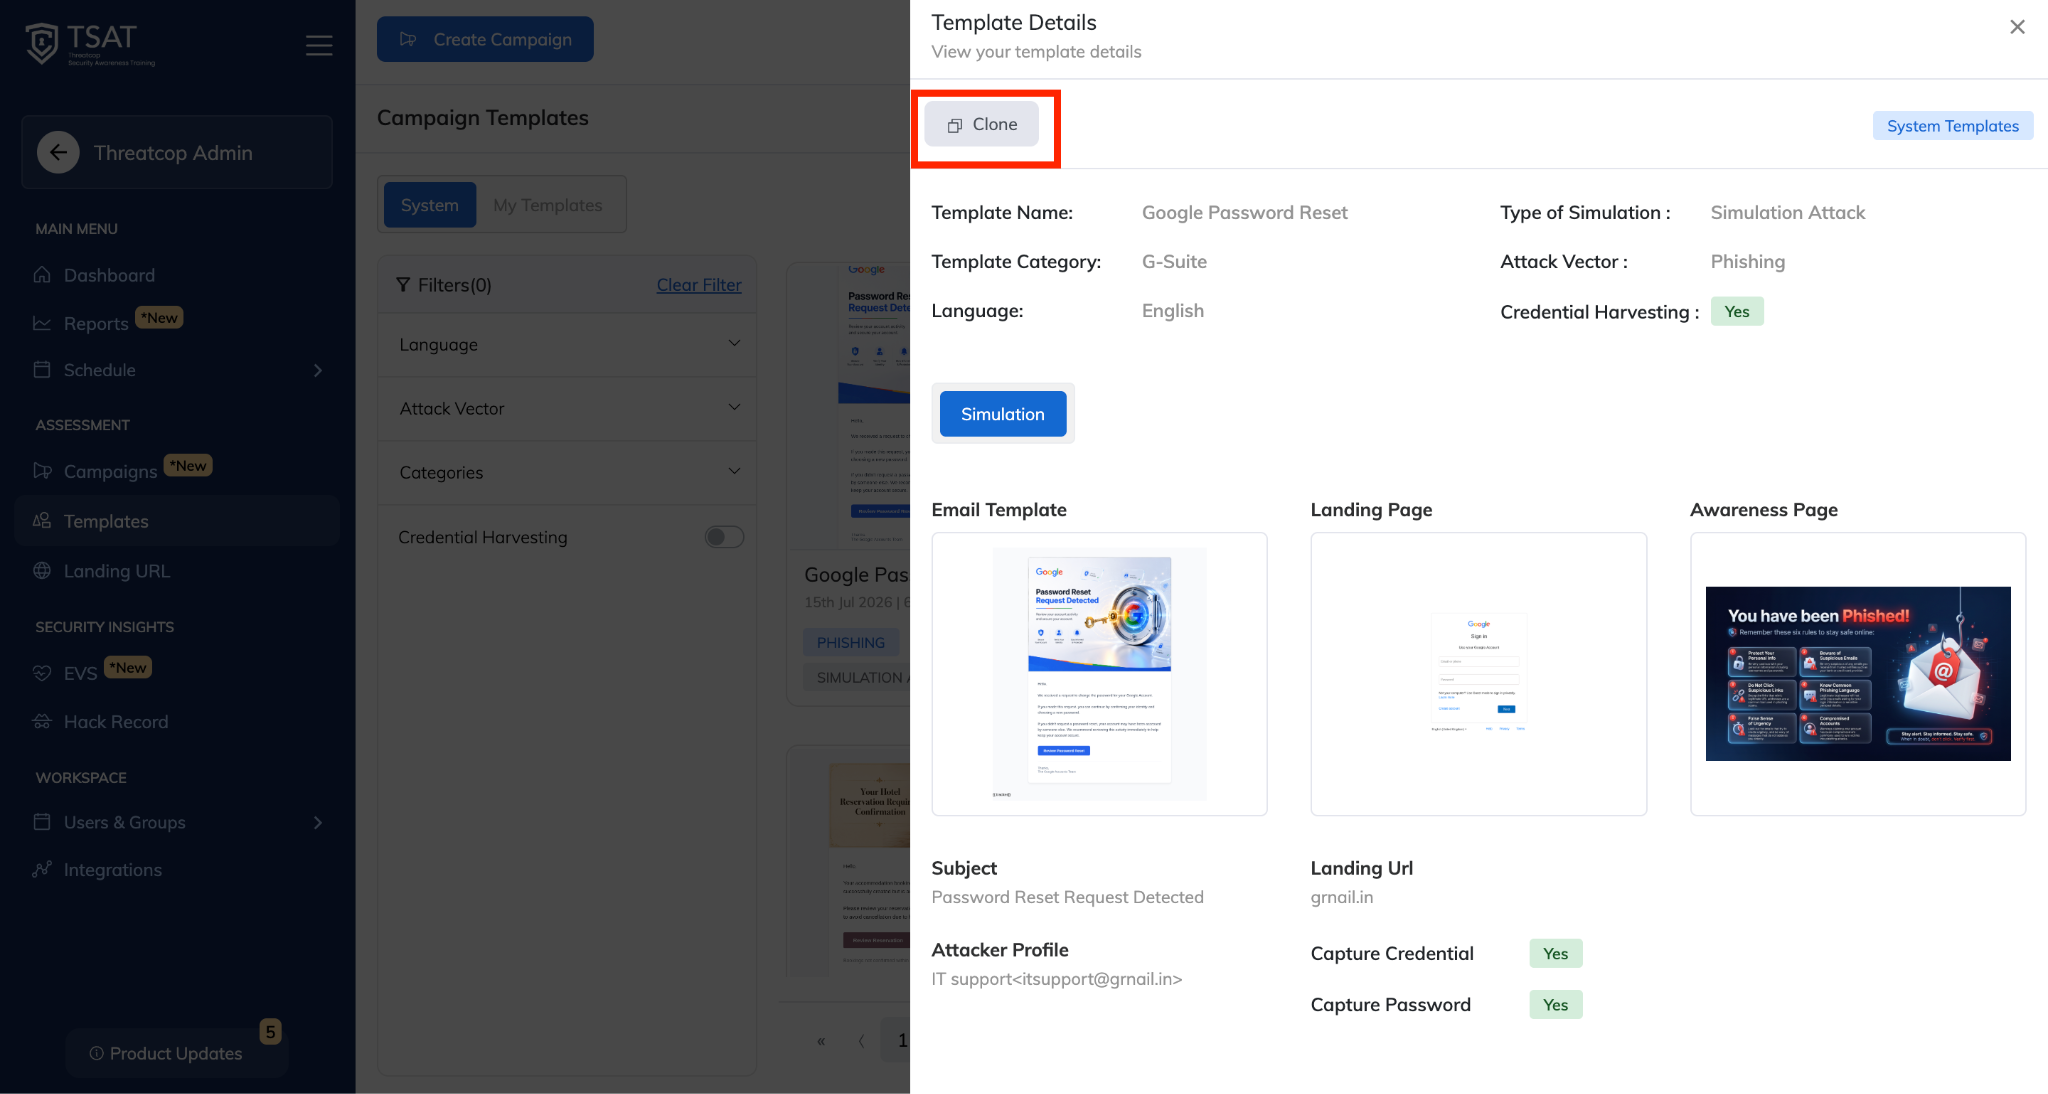Viewport: 2048px width, 1094px height.
Task: Click the Landing URL globe icon
Action: (x=42, y=571)
